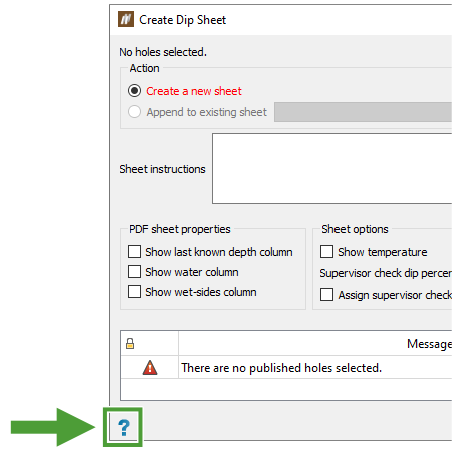453x450 pixels.
Task: Click the No holes selected label
Action: pos(163,52)
